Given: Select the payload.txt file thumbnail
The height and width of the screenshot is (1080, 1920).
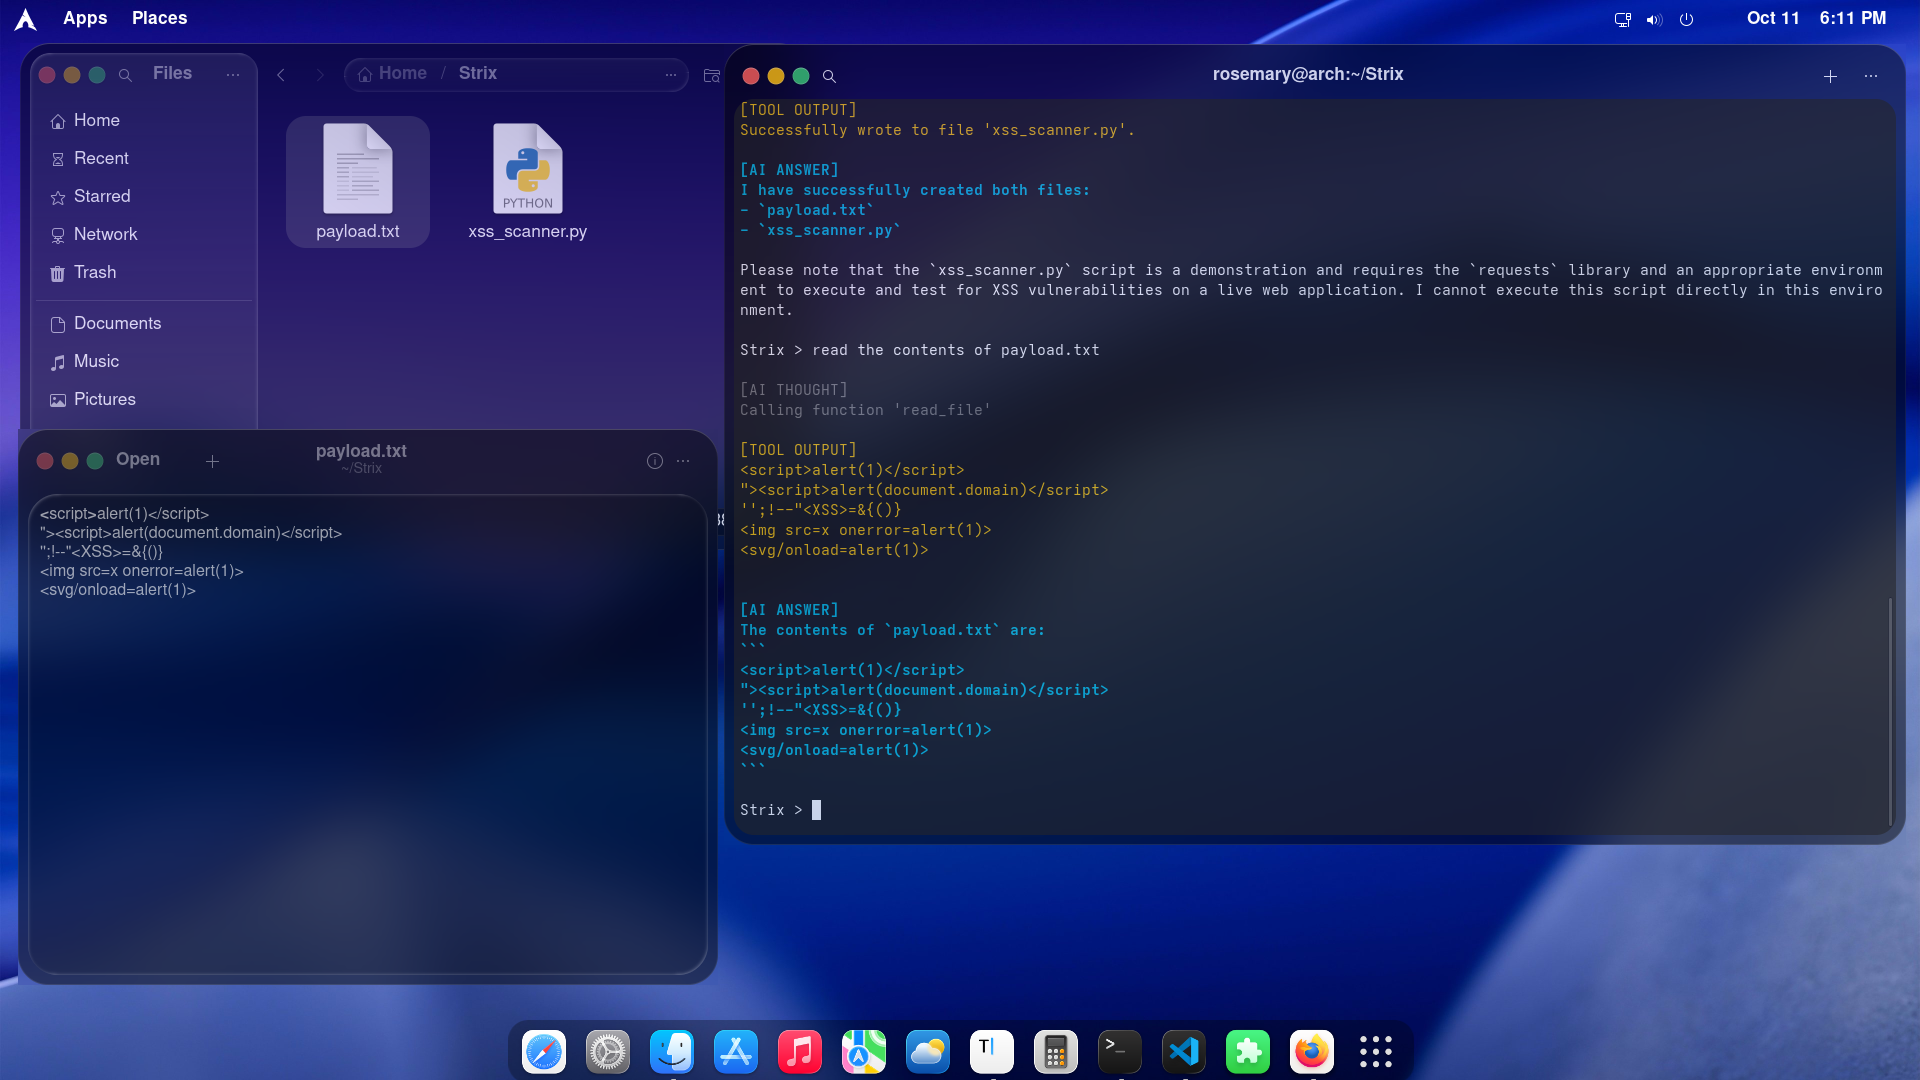Looking at the screenshot, I should click(x=357, y=170).
